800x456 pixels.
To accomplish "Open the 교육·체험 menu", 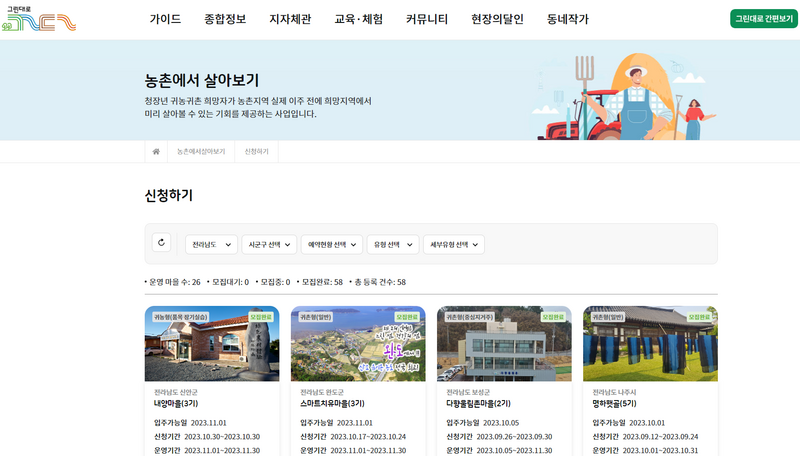I will point(359,19).
